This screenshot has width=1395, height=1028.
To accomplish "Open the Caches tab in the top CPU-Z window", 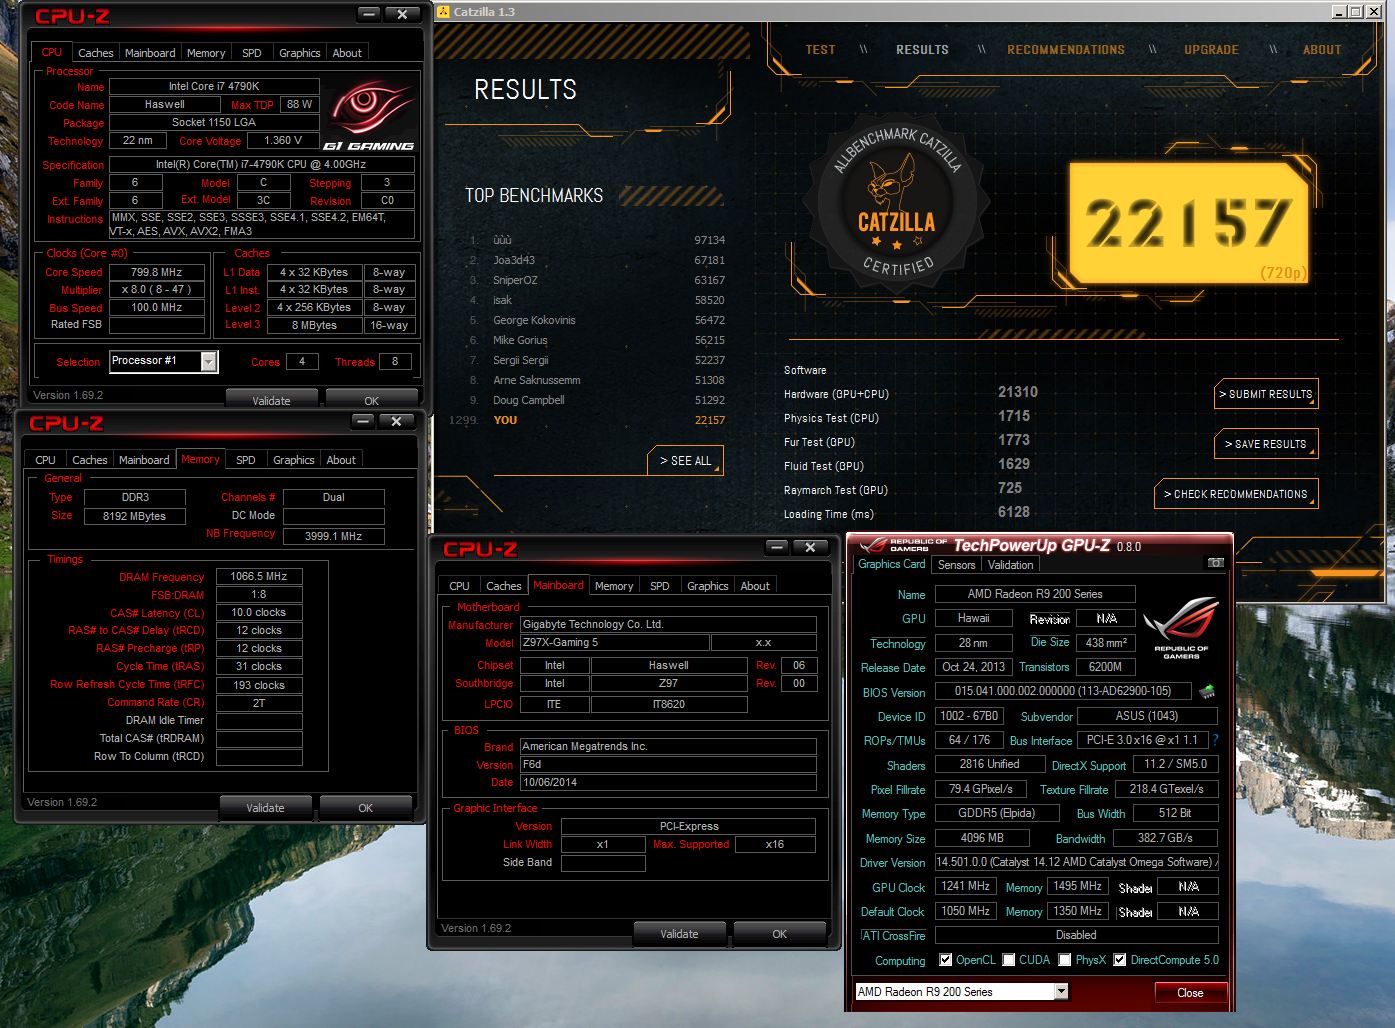I will click(96, 53).
